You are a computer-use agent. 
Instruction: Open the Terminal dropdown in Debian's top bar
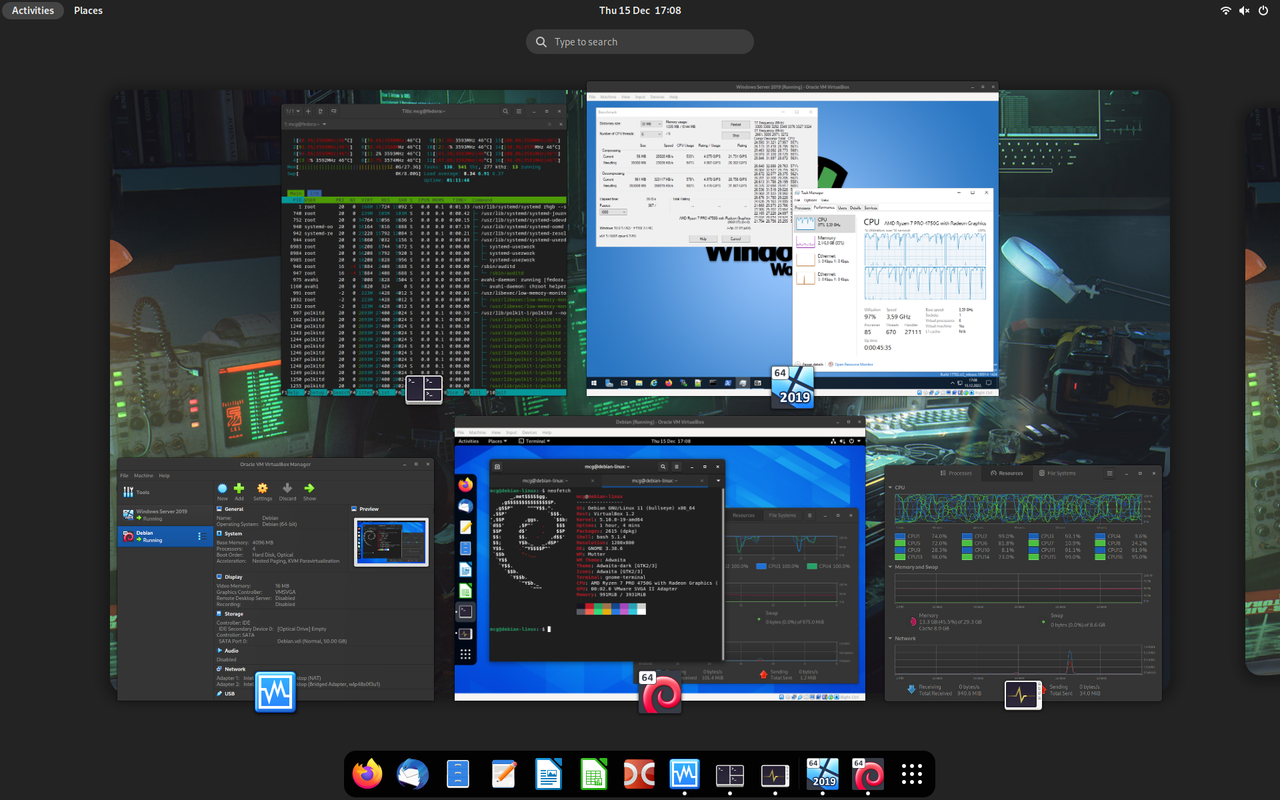536,440
